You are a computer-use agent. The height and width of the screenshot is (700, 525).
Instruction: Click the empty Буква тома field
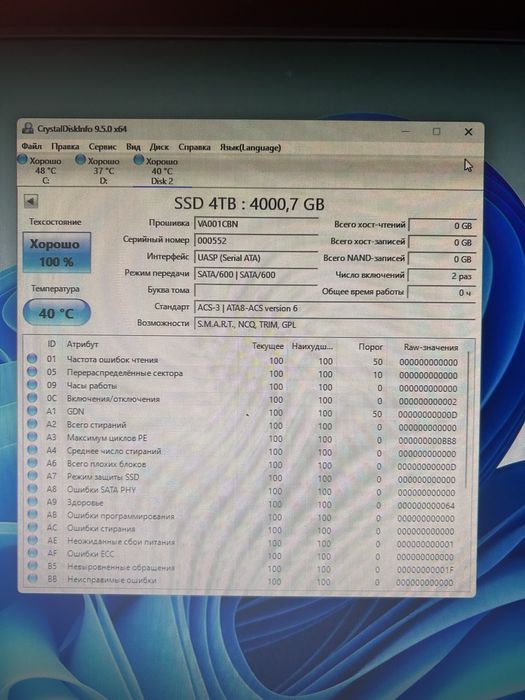256,291
